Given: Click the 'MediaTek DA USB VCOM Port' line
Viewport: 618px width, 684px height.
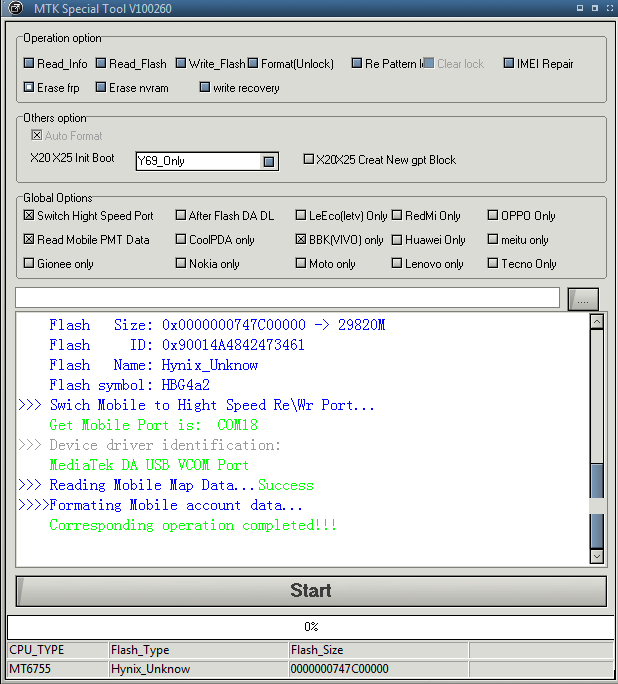Looking at the screenshot, I should (x=149, y=465).
